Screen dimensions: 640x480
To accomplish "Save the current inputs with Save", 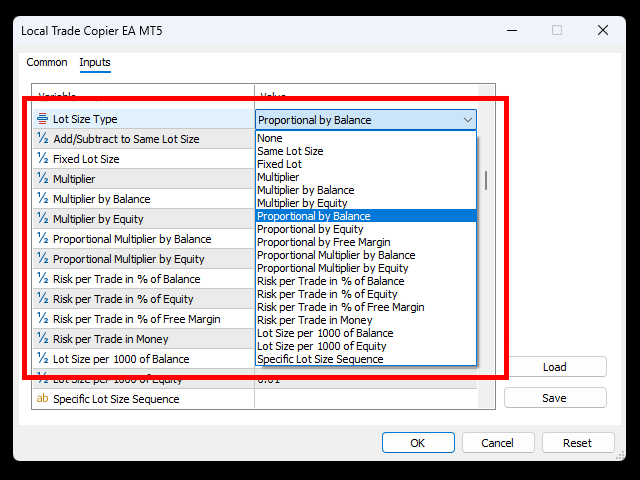I will pyautogui.click(x=555, y=398).
